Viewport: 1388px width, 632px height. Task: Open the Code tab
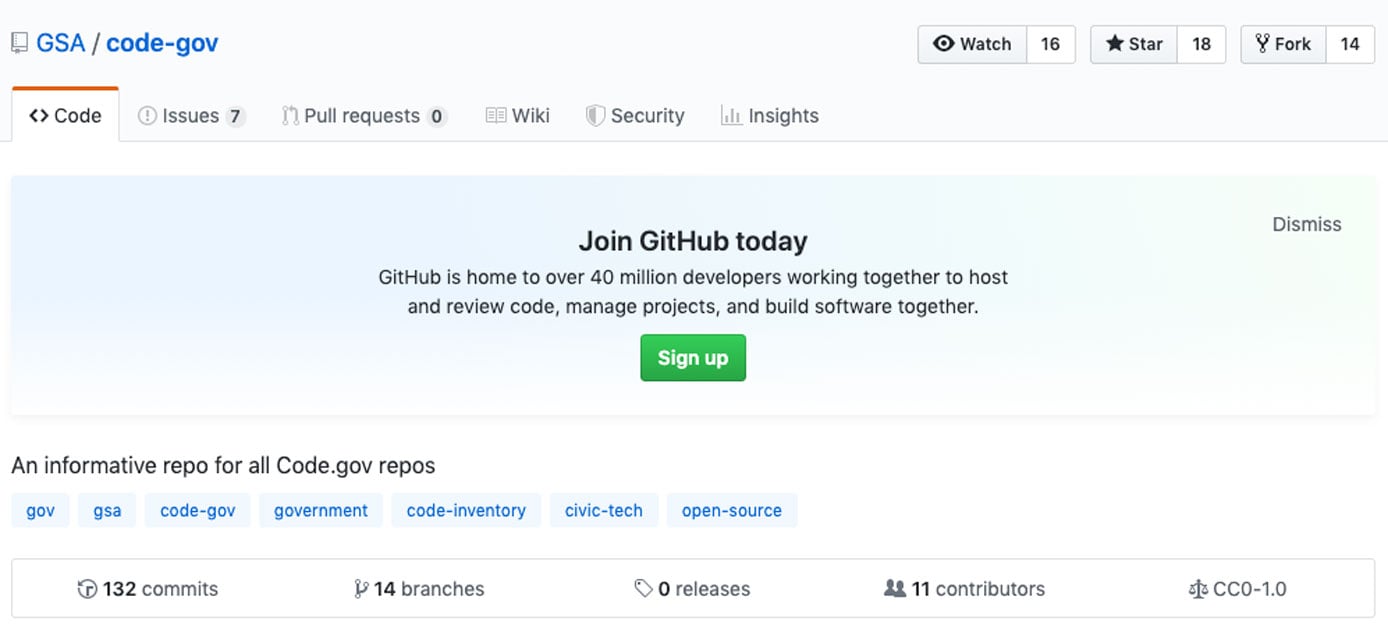(x=66, y=116)
